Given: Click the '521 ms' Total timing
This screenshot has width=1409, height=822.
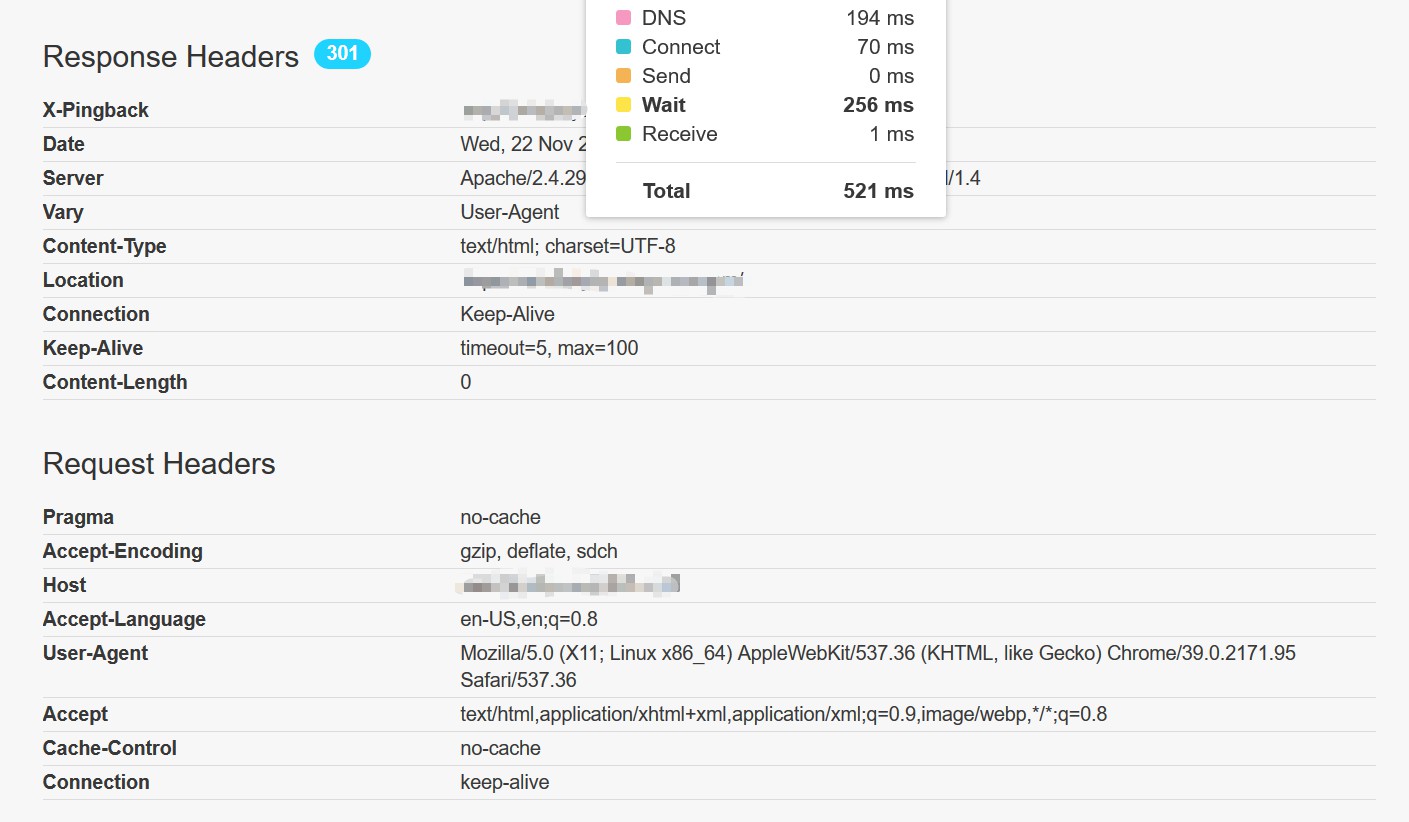Looking at the screenshot, I should point(879,191).
